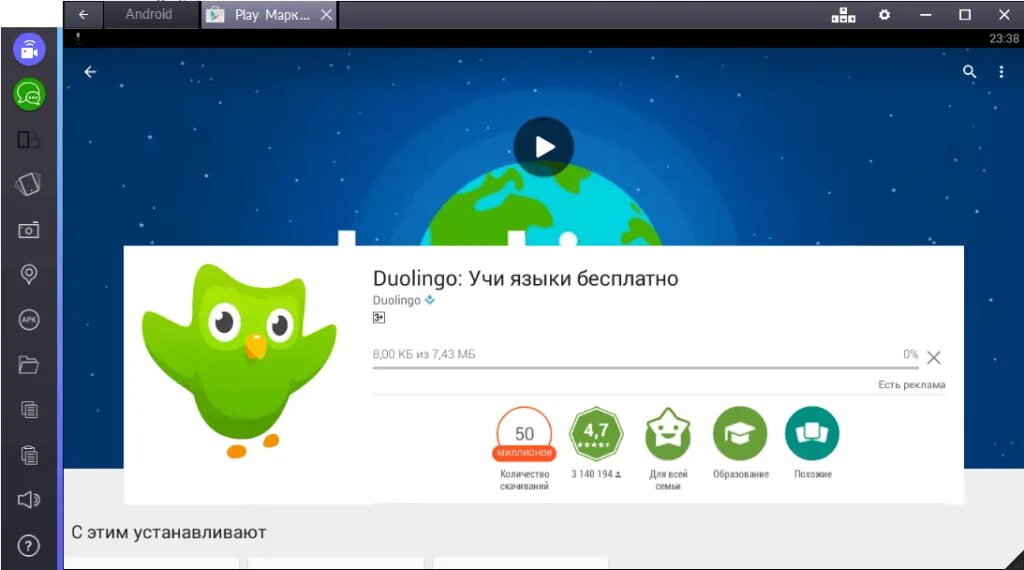Open the Похожие similar apps badge
The image size is (1024, 570).
click(x=812, y=434)
